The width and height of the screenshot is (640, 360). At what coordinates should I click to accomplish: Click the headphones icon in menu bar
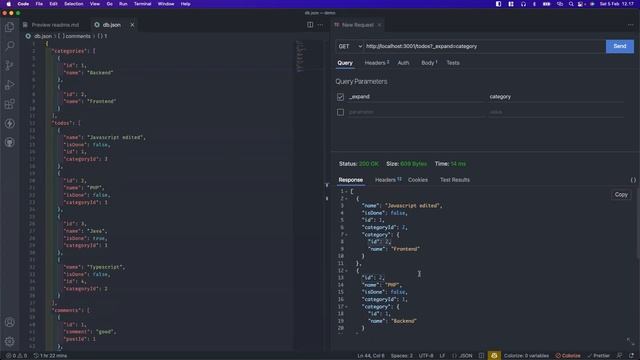(x=523, y=4)
